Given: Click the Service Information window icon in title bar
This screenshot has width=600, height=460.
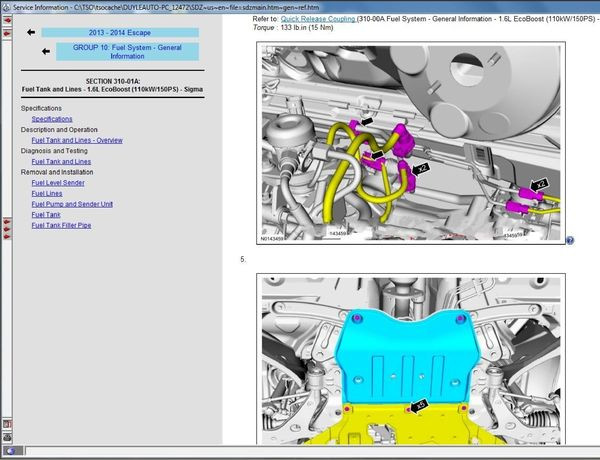Looking at the screenshot, I should click(x=6, y=7).
